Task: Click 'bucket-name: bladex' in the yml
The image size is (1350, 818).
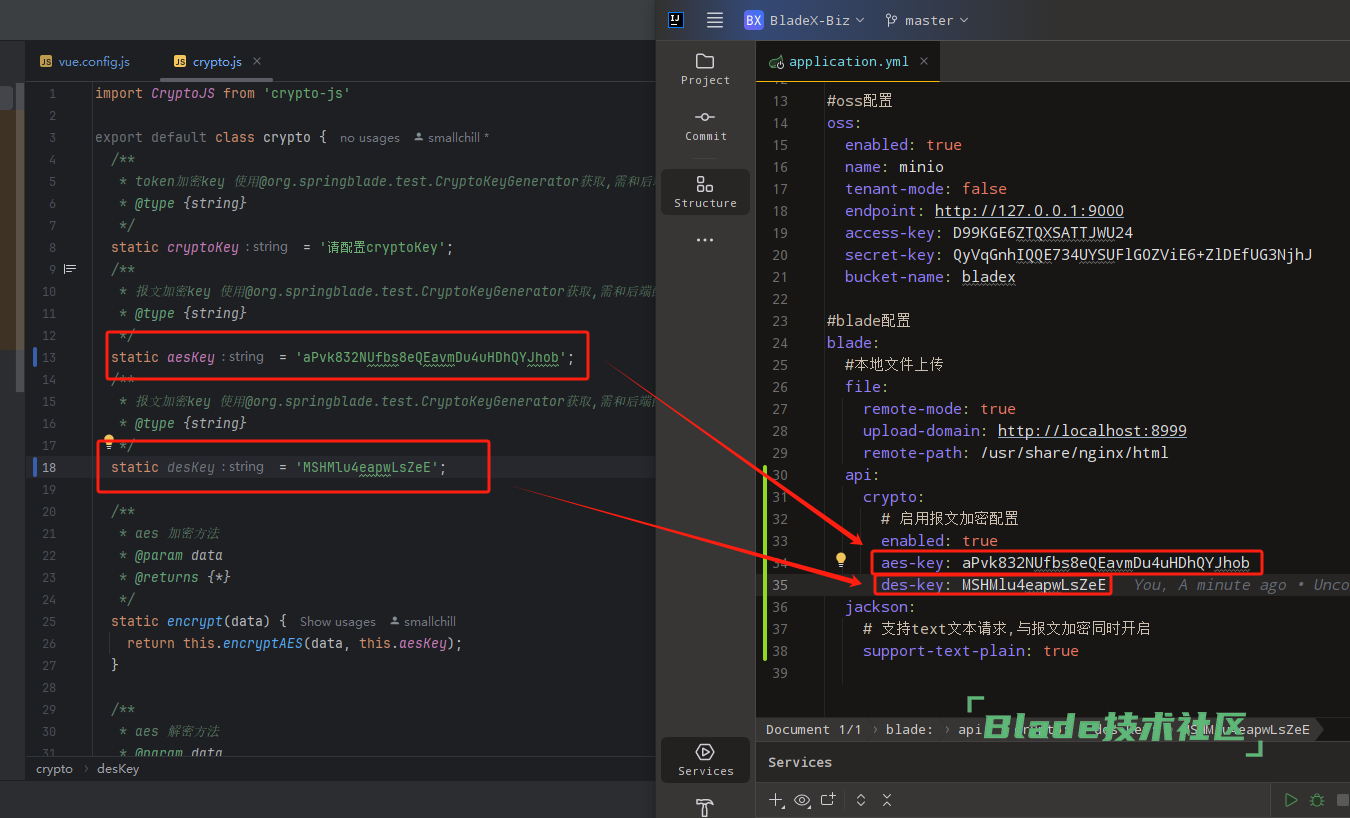Action: pos(930,277)
